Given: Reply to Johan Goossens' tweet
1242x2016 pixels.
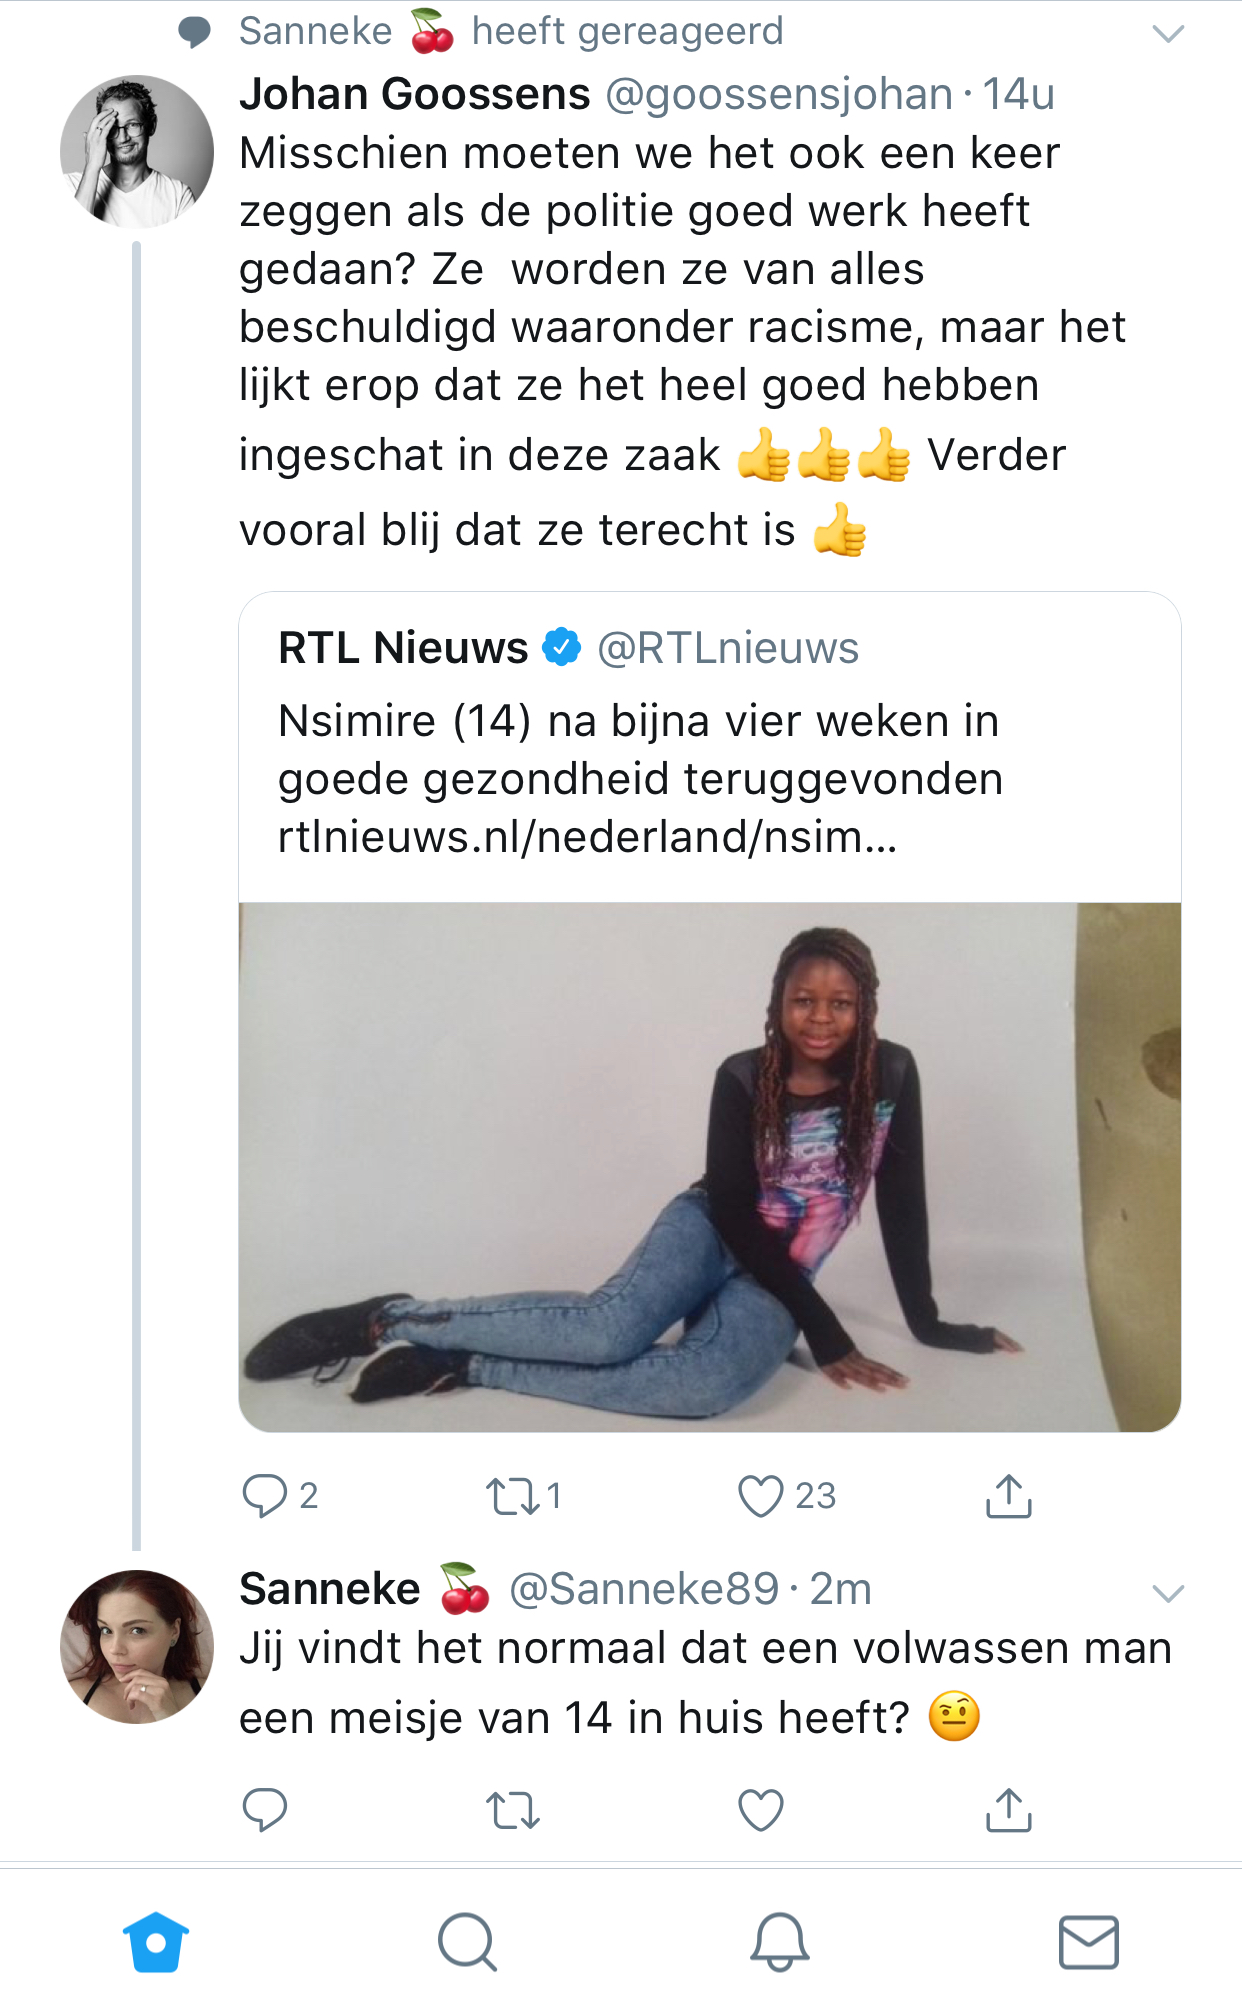Looking at the screenshot, I should (265, 1496).
